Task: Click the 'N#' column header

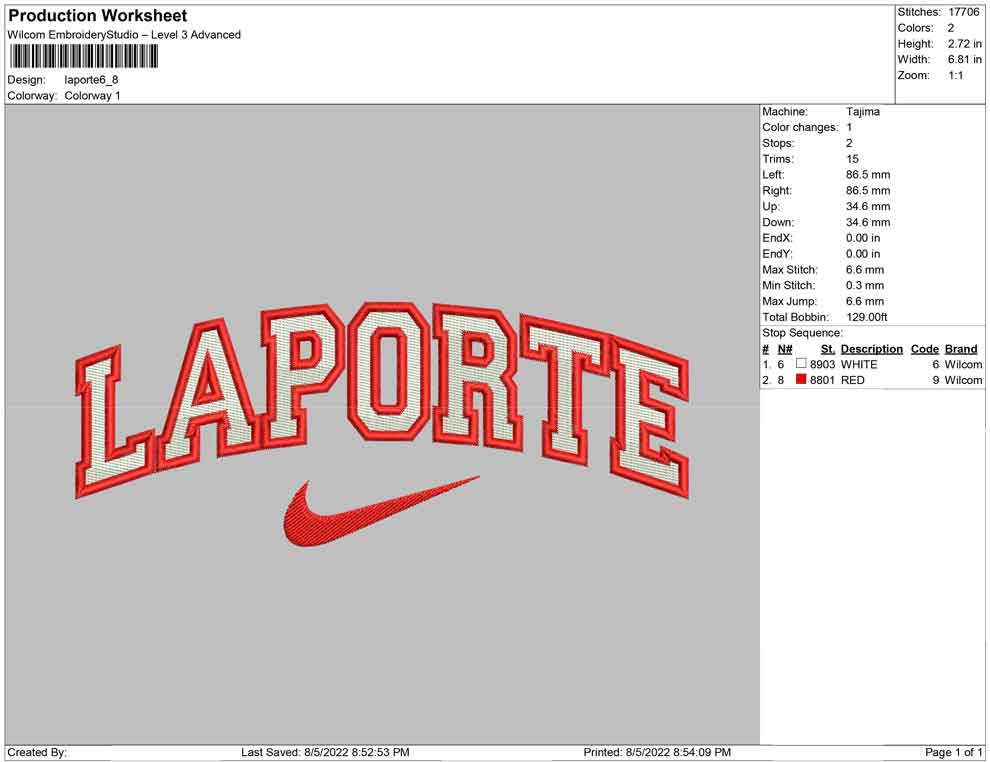Action: (x=785, y=349)
